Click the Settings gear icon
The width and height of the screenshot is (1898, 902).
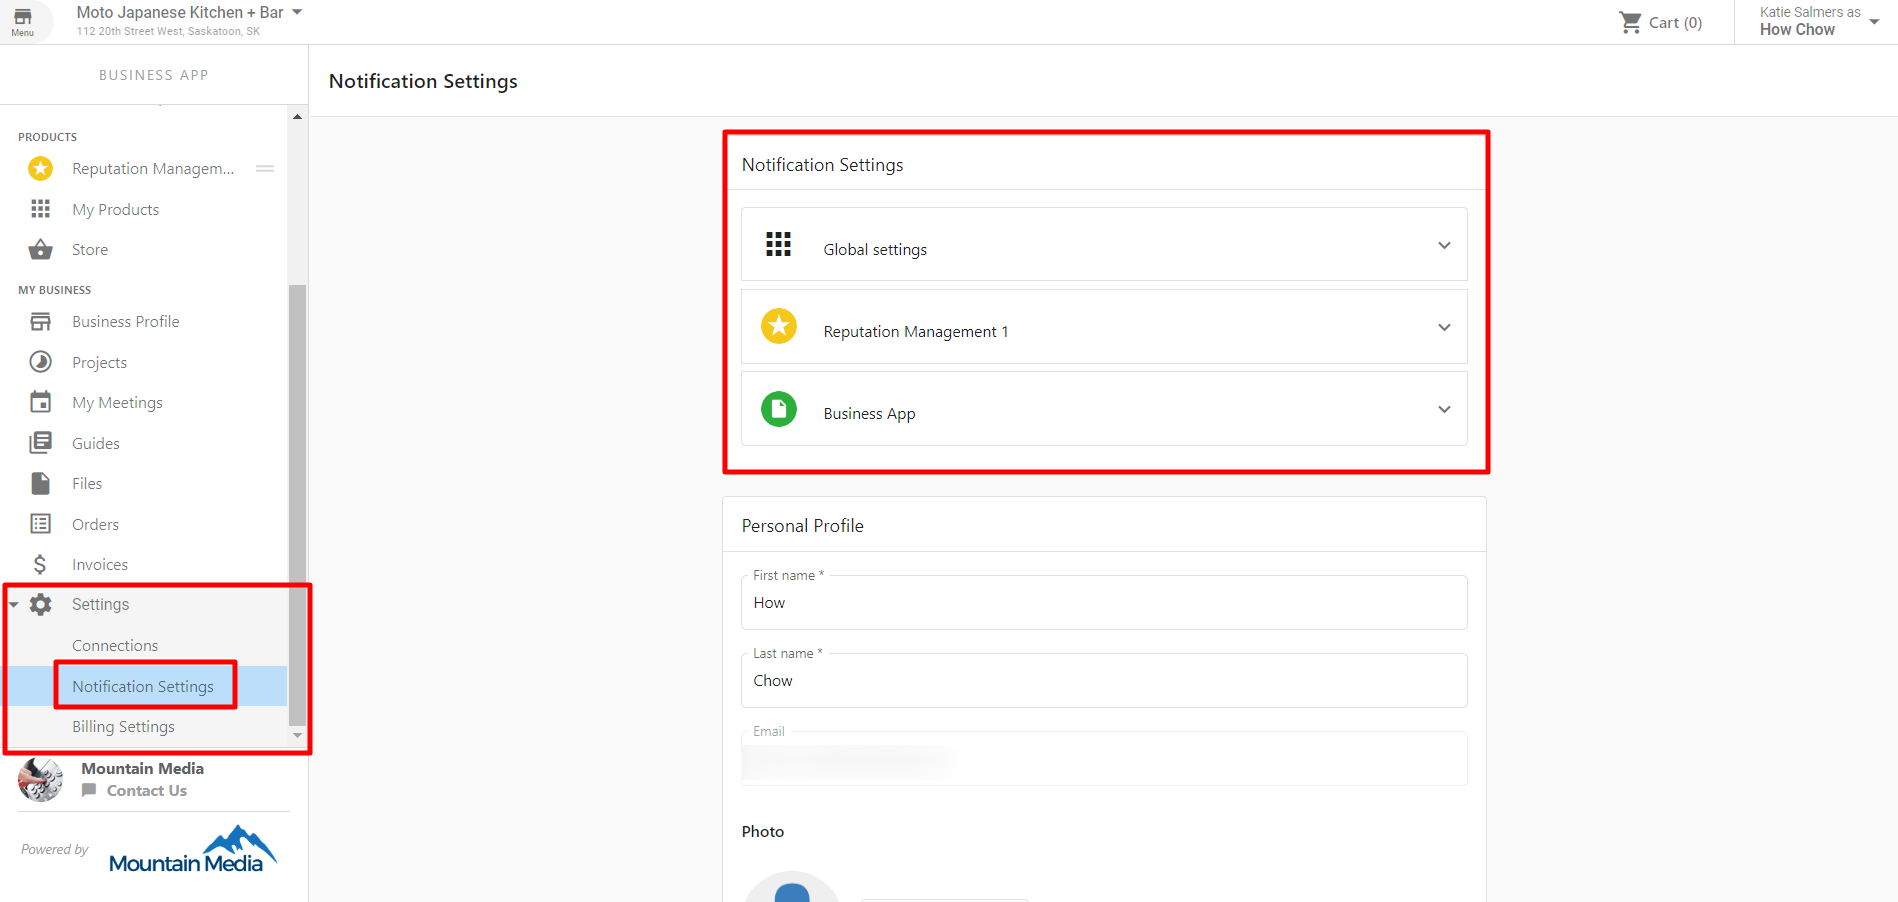[40, 604]
